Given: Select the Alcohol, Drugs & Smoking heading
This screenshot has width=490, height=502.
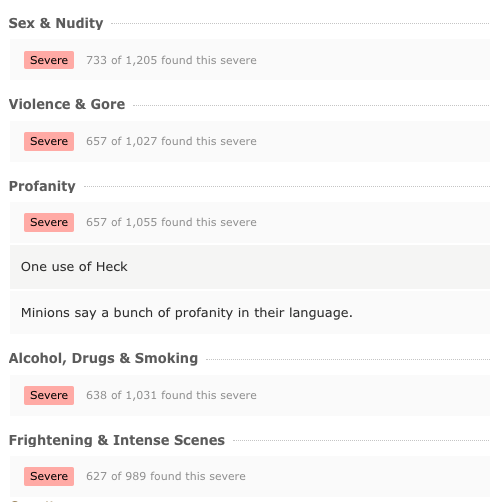Looking at the screenshot, I should click(103, 358).
